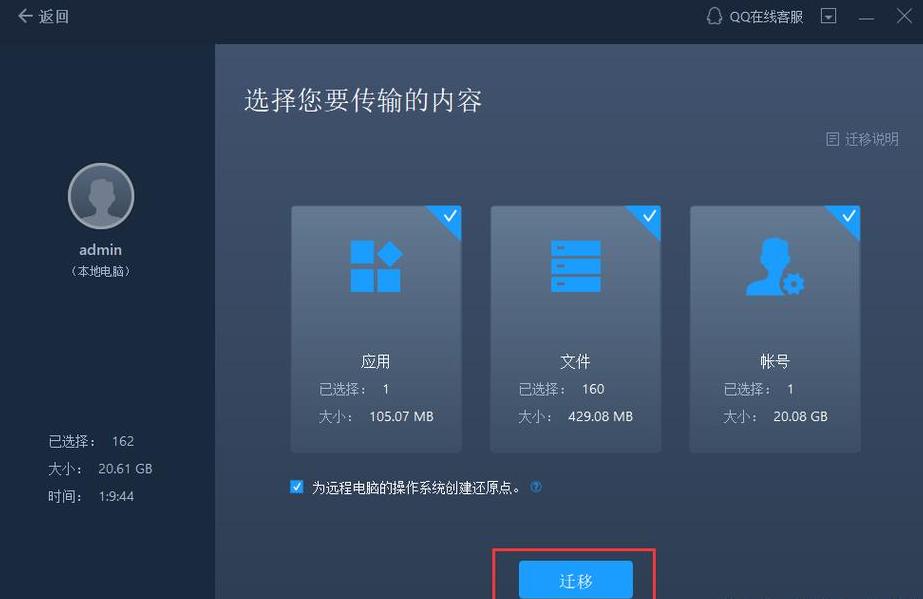Screen dimensions: 923x599
Task: Toggle the 帐号 card checkmark
Action: pos(848,217)
